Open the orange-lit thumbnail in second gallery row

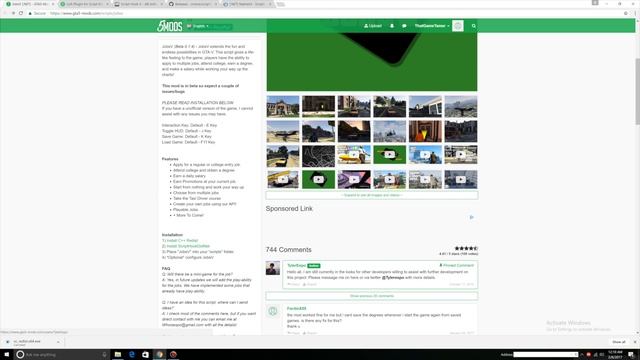tap(425, 131)
